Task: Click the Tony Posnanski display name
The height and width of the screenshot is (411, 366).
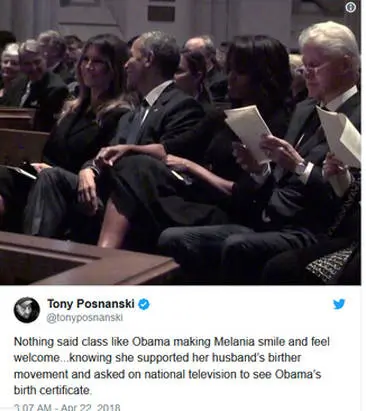Action: tap(91, 304)
